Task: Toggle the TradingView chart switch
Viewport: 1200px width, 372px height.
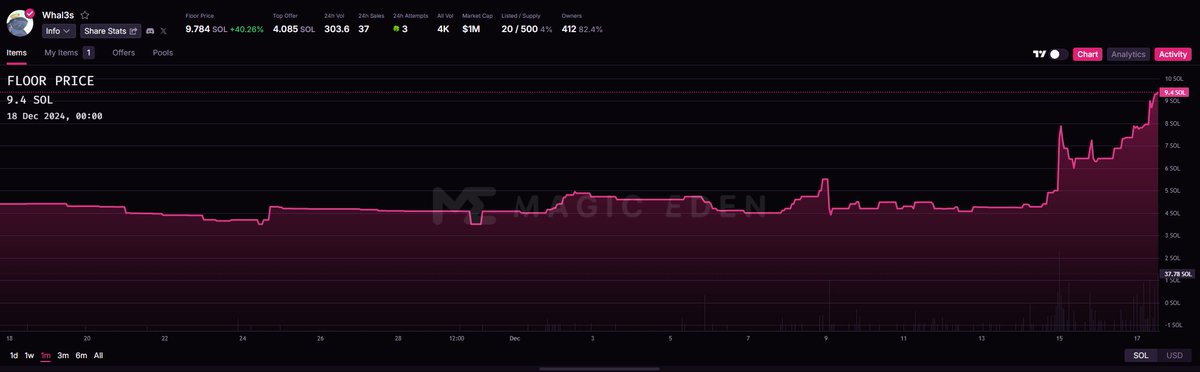Action: (x=1059, y=54)
